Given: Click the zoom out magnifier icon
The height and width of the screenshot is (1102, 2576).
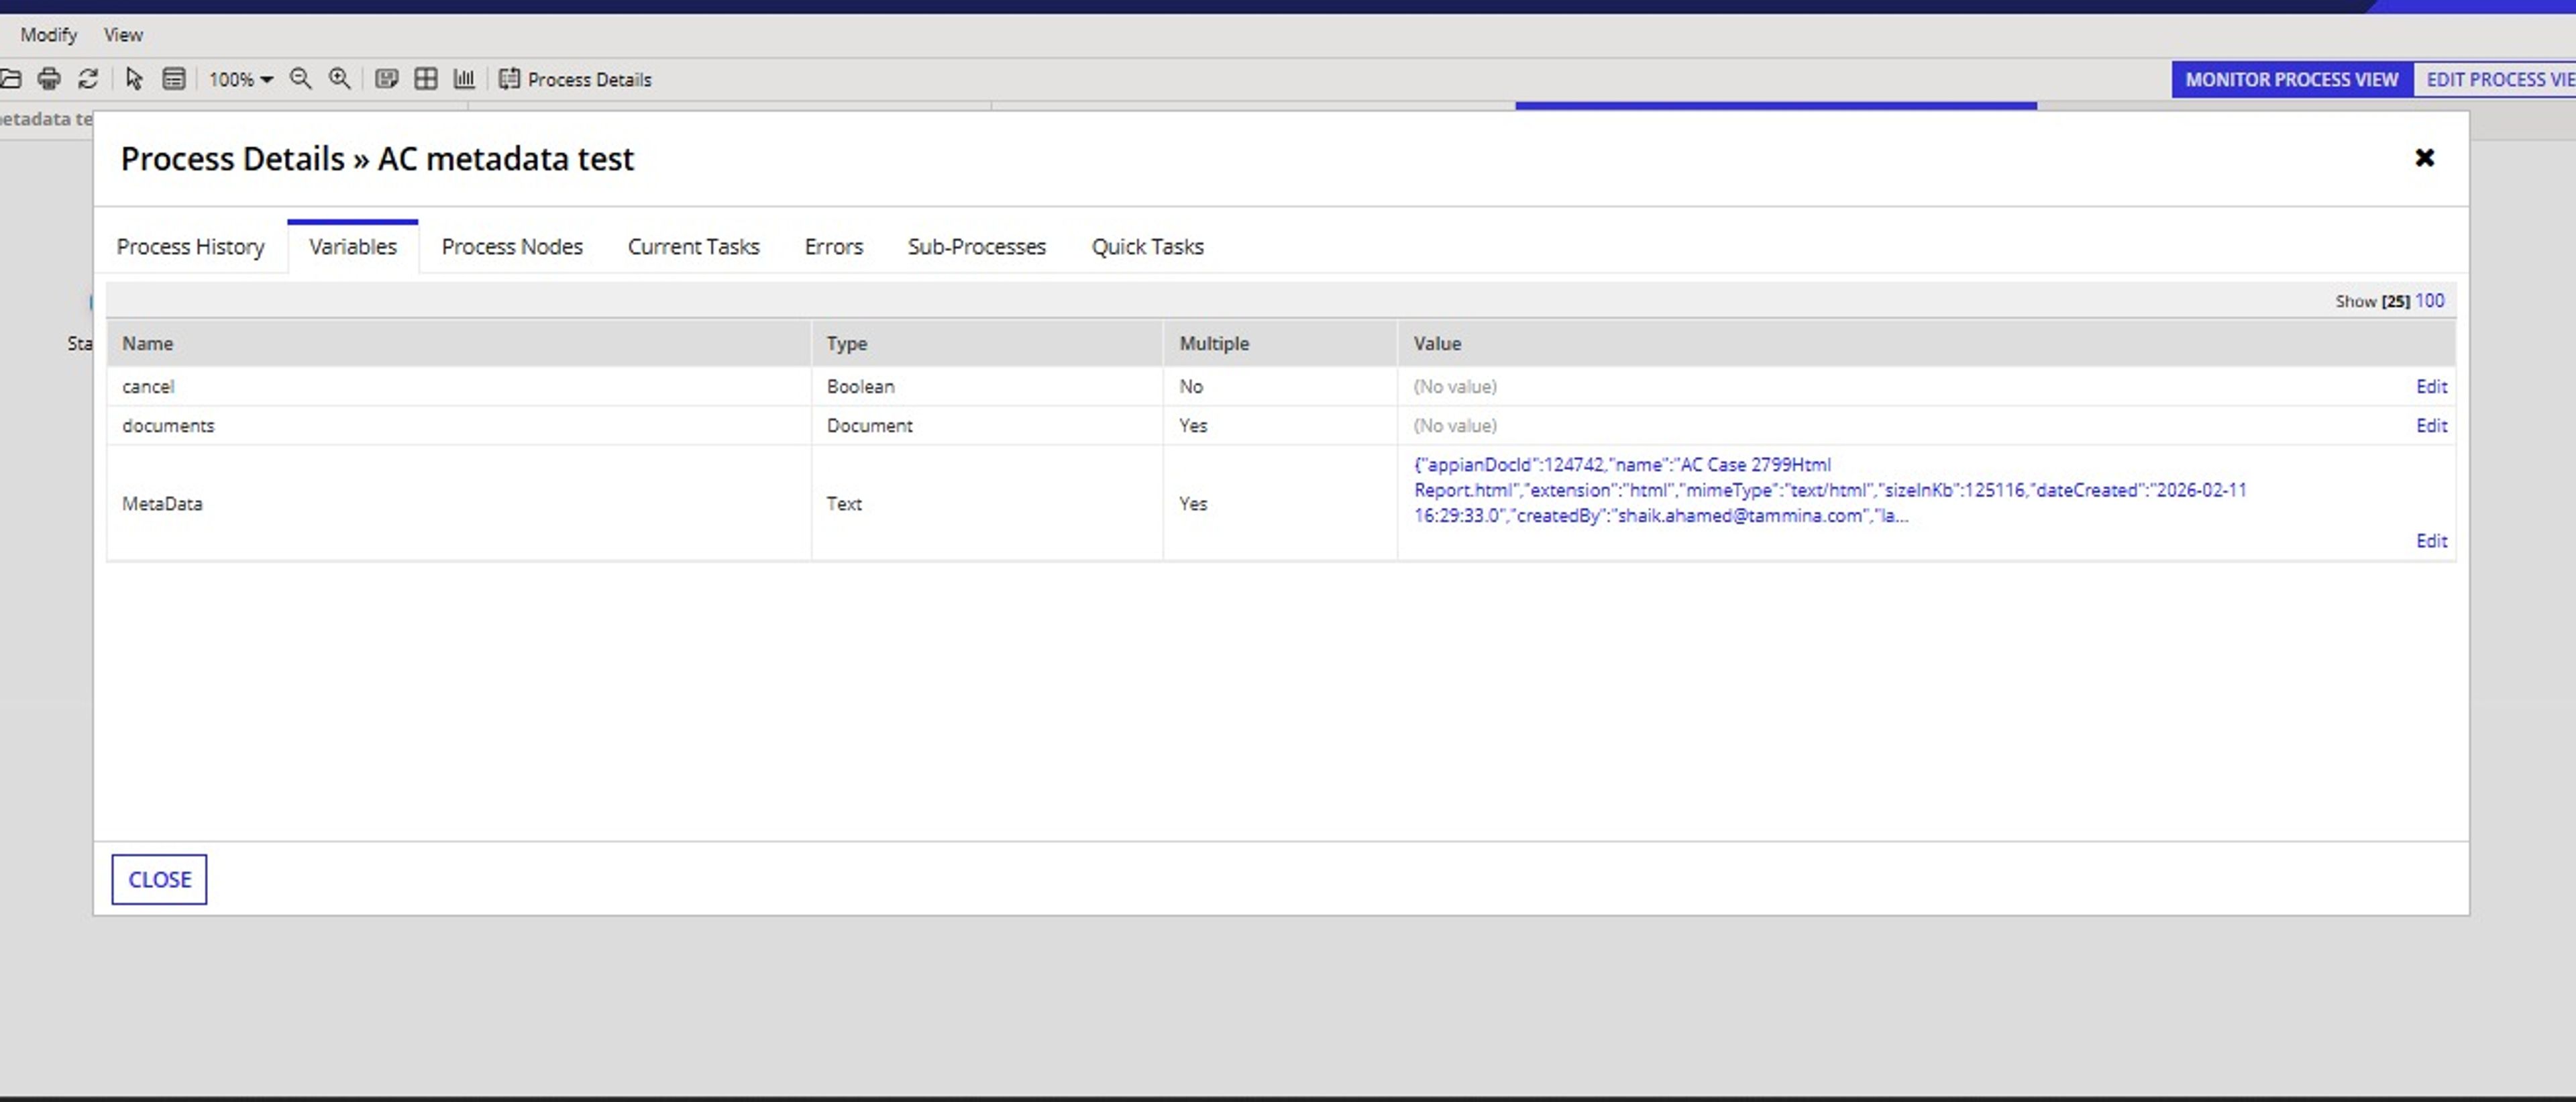Looking at the screenshot, I should [x=300, y=79].
